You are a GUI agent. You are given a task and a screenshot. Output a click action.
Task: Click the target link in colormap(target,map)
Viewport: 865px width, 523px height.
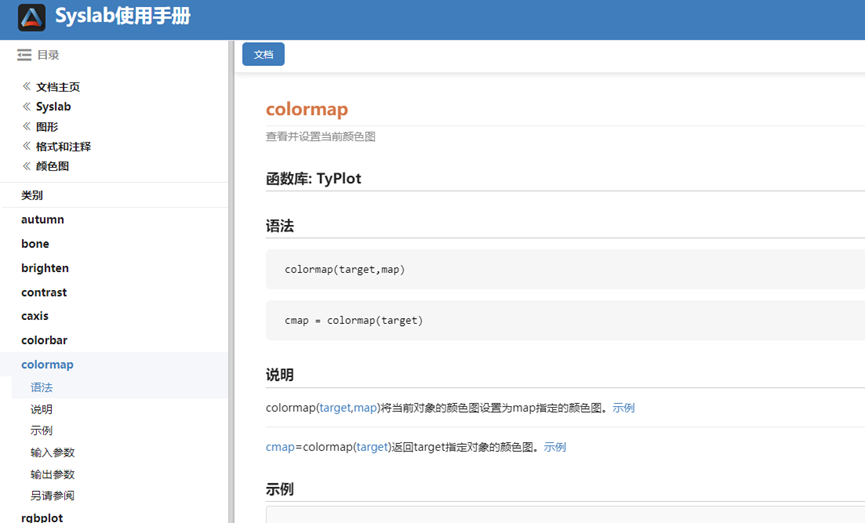point(335,408)
